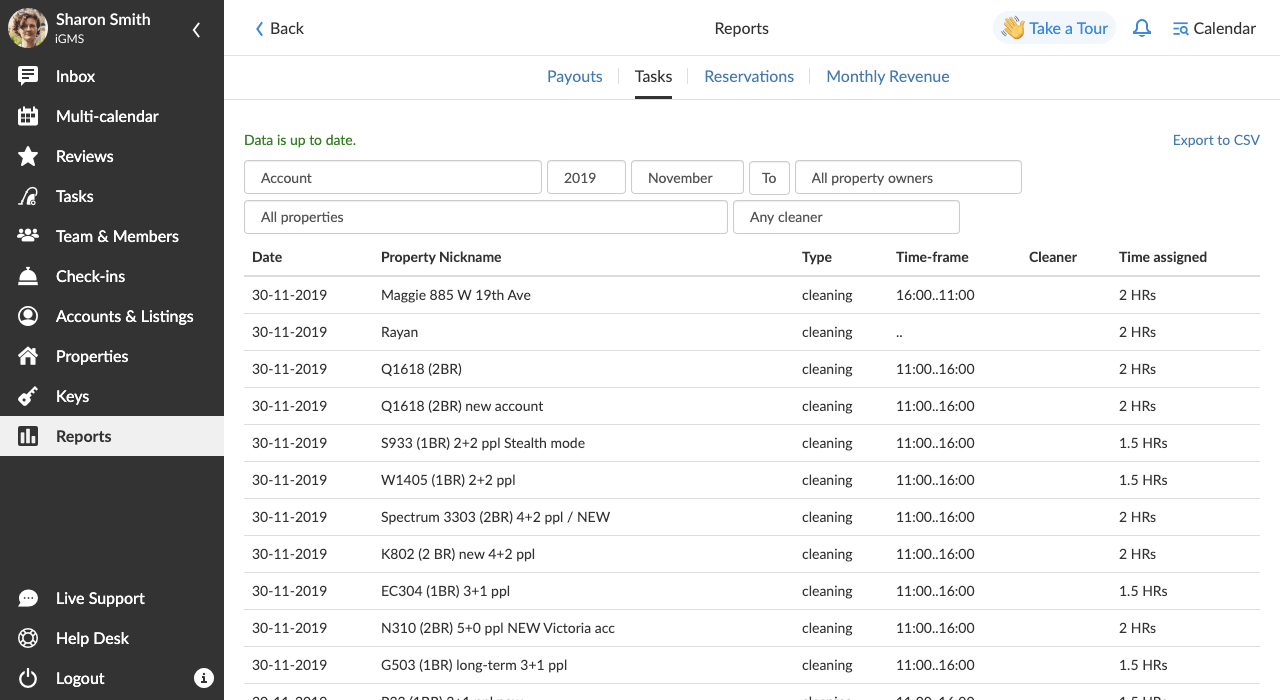Click the Multi-calendar grid icon
The image size is (1280, 700).
click(28, 116)
